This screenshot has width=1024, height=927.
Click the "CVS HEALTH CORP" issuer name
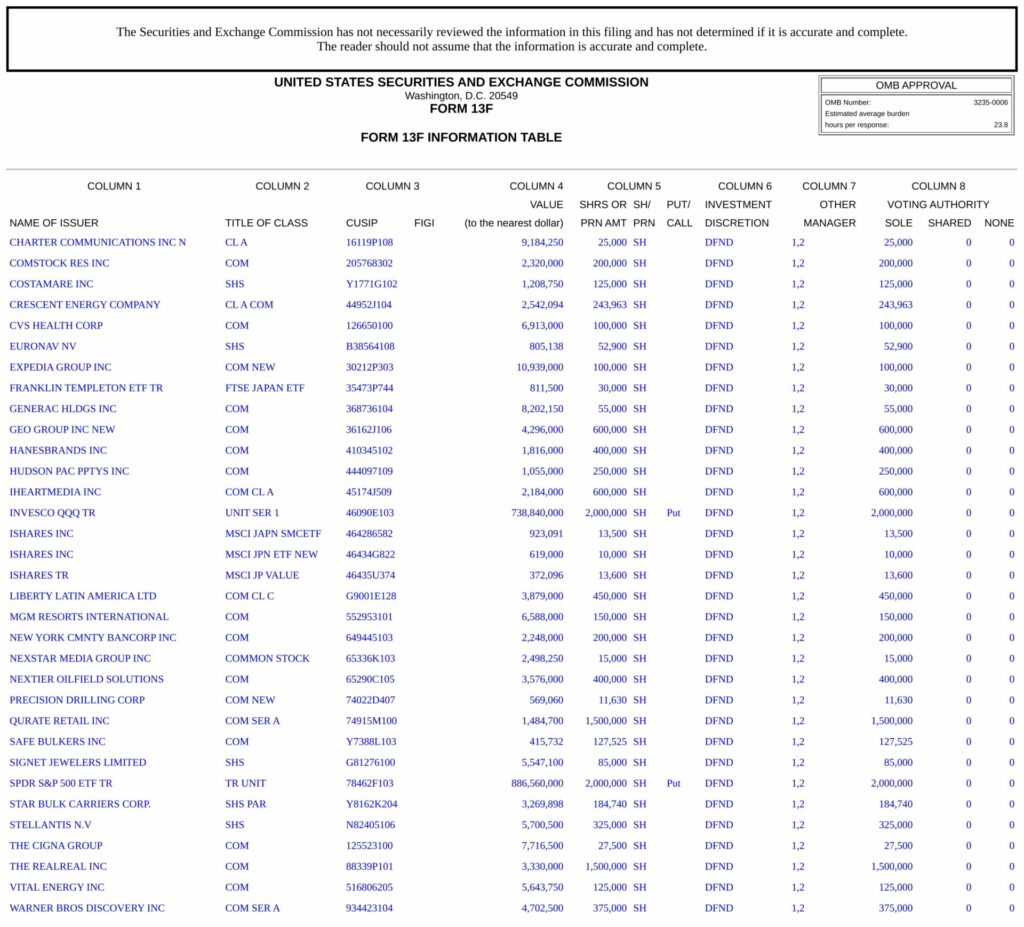click(56, 326)
